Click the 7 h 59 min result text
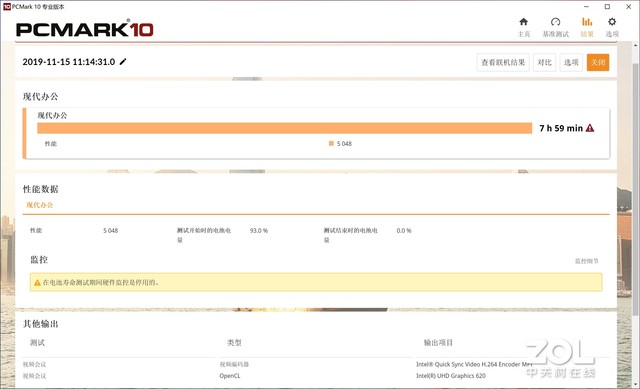 (x=561, y=128)
